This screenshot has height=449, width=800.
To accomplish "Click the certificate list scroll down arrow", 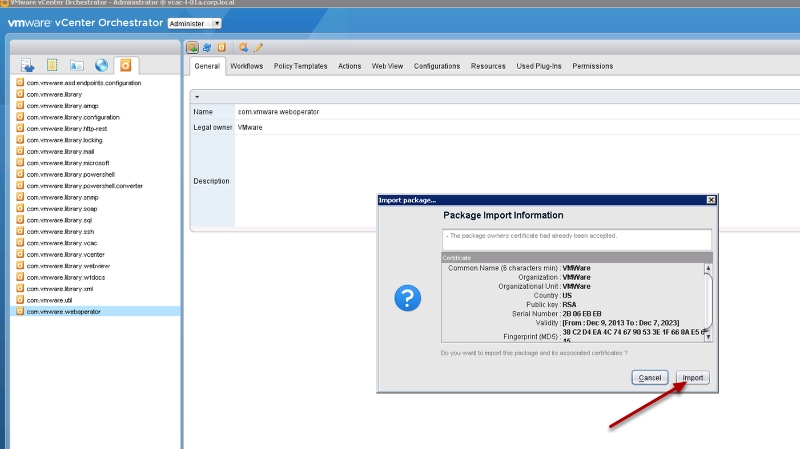I will [708, 337].
